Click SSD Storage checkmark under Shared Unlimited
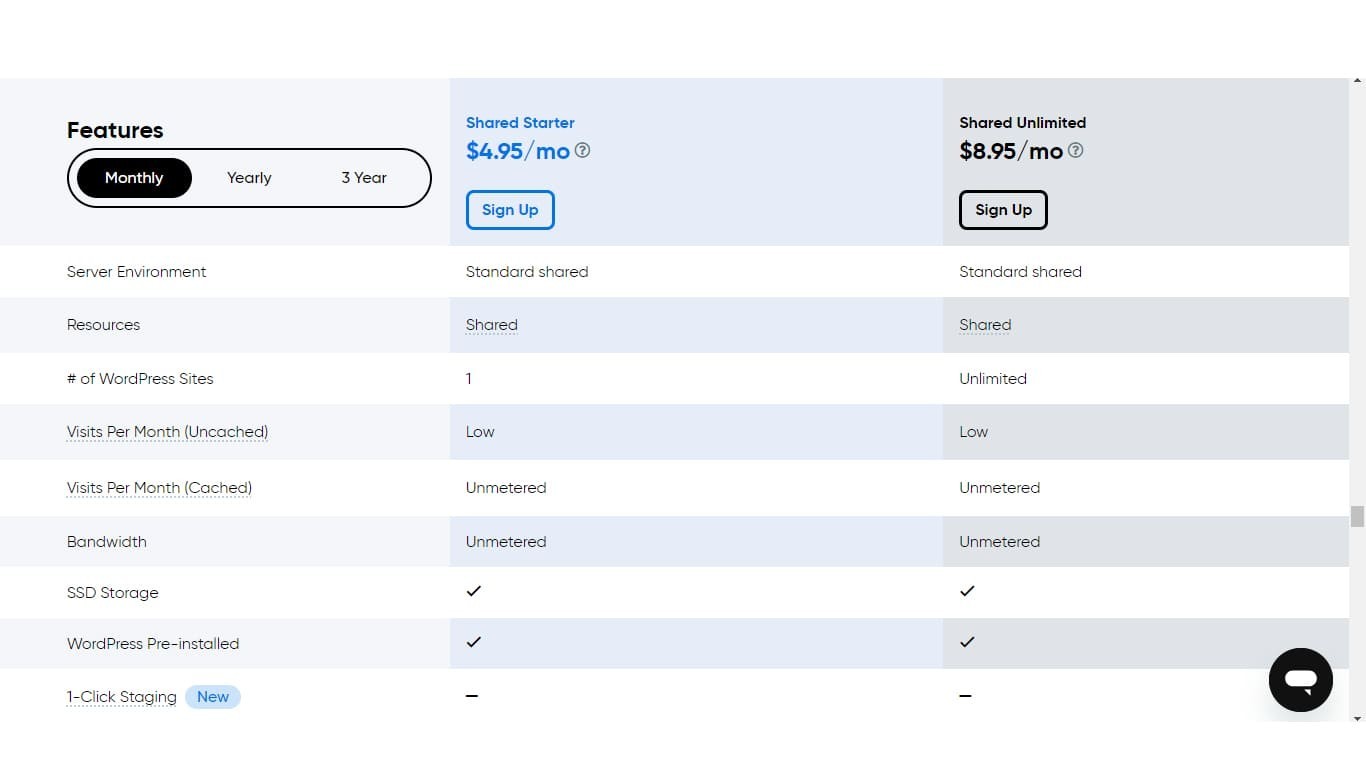This screenshot has width=1366, height=768. [x=967, y=591]
